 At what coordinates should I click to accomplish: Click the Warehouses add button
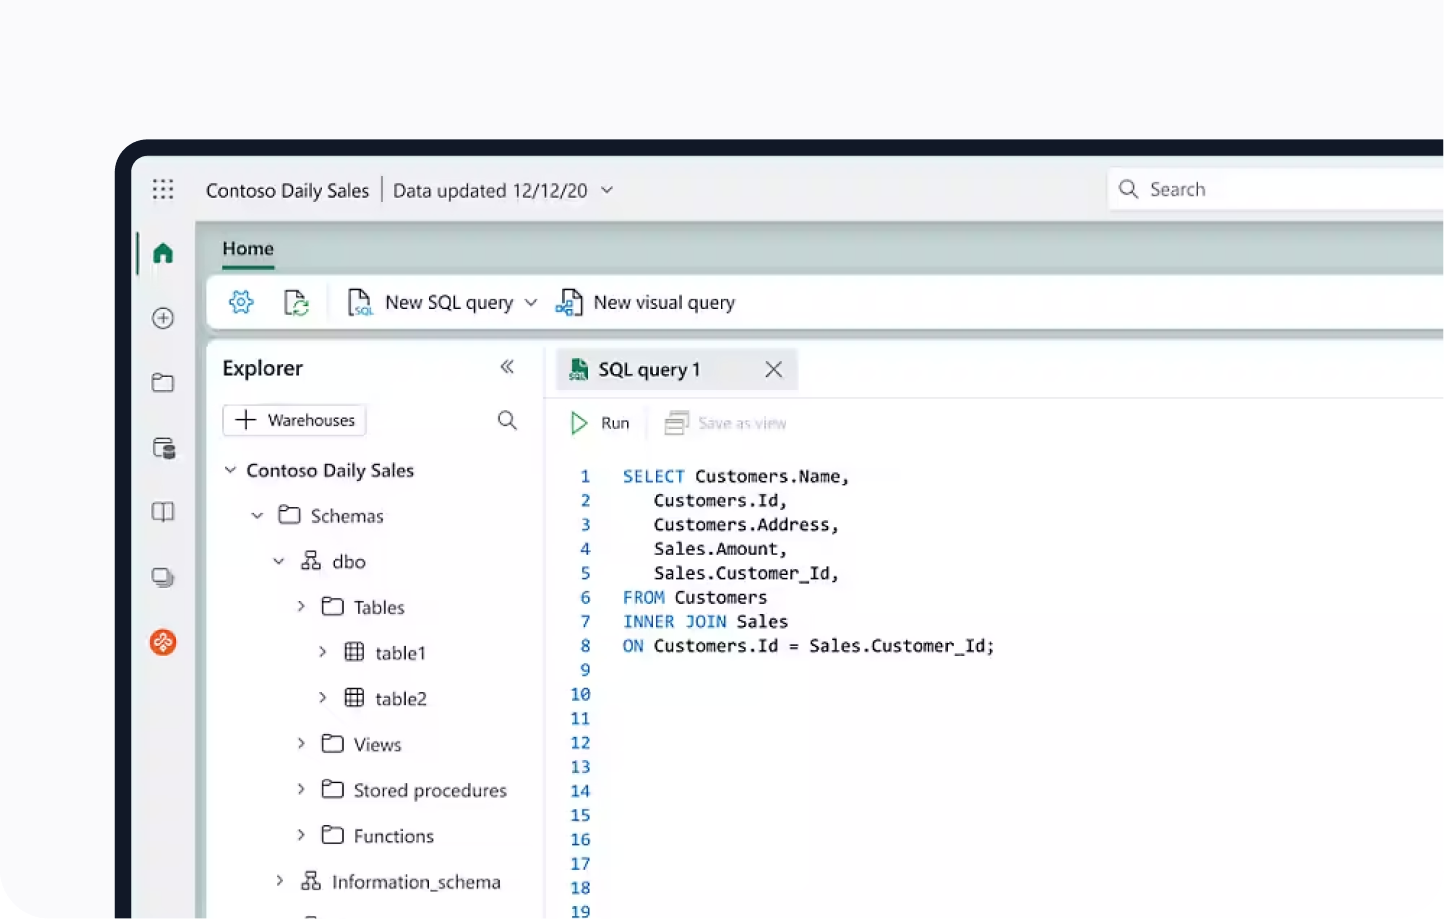click(294, 420)
